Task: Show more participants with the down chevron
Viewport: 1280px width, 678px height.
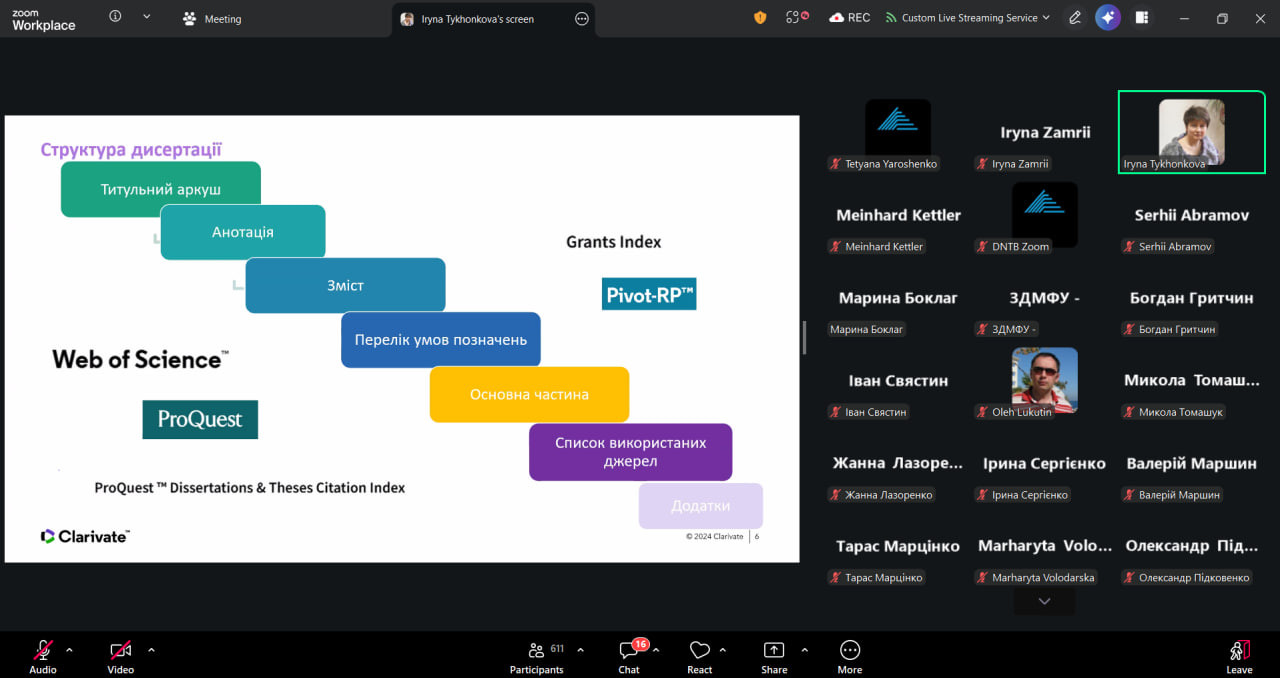Action: coord(1044,601)
